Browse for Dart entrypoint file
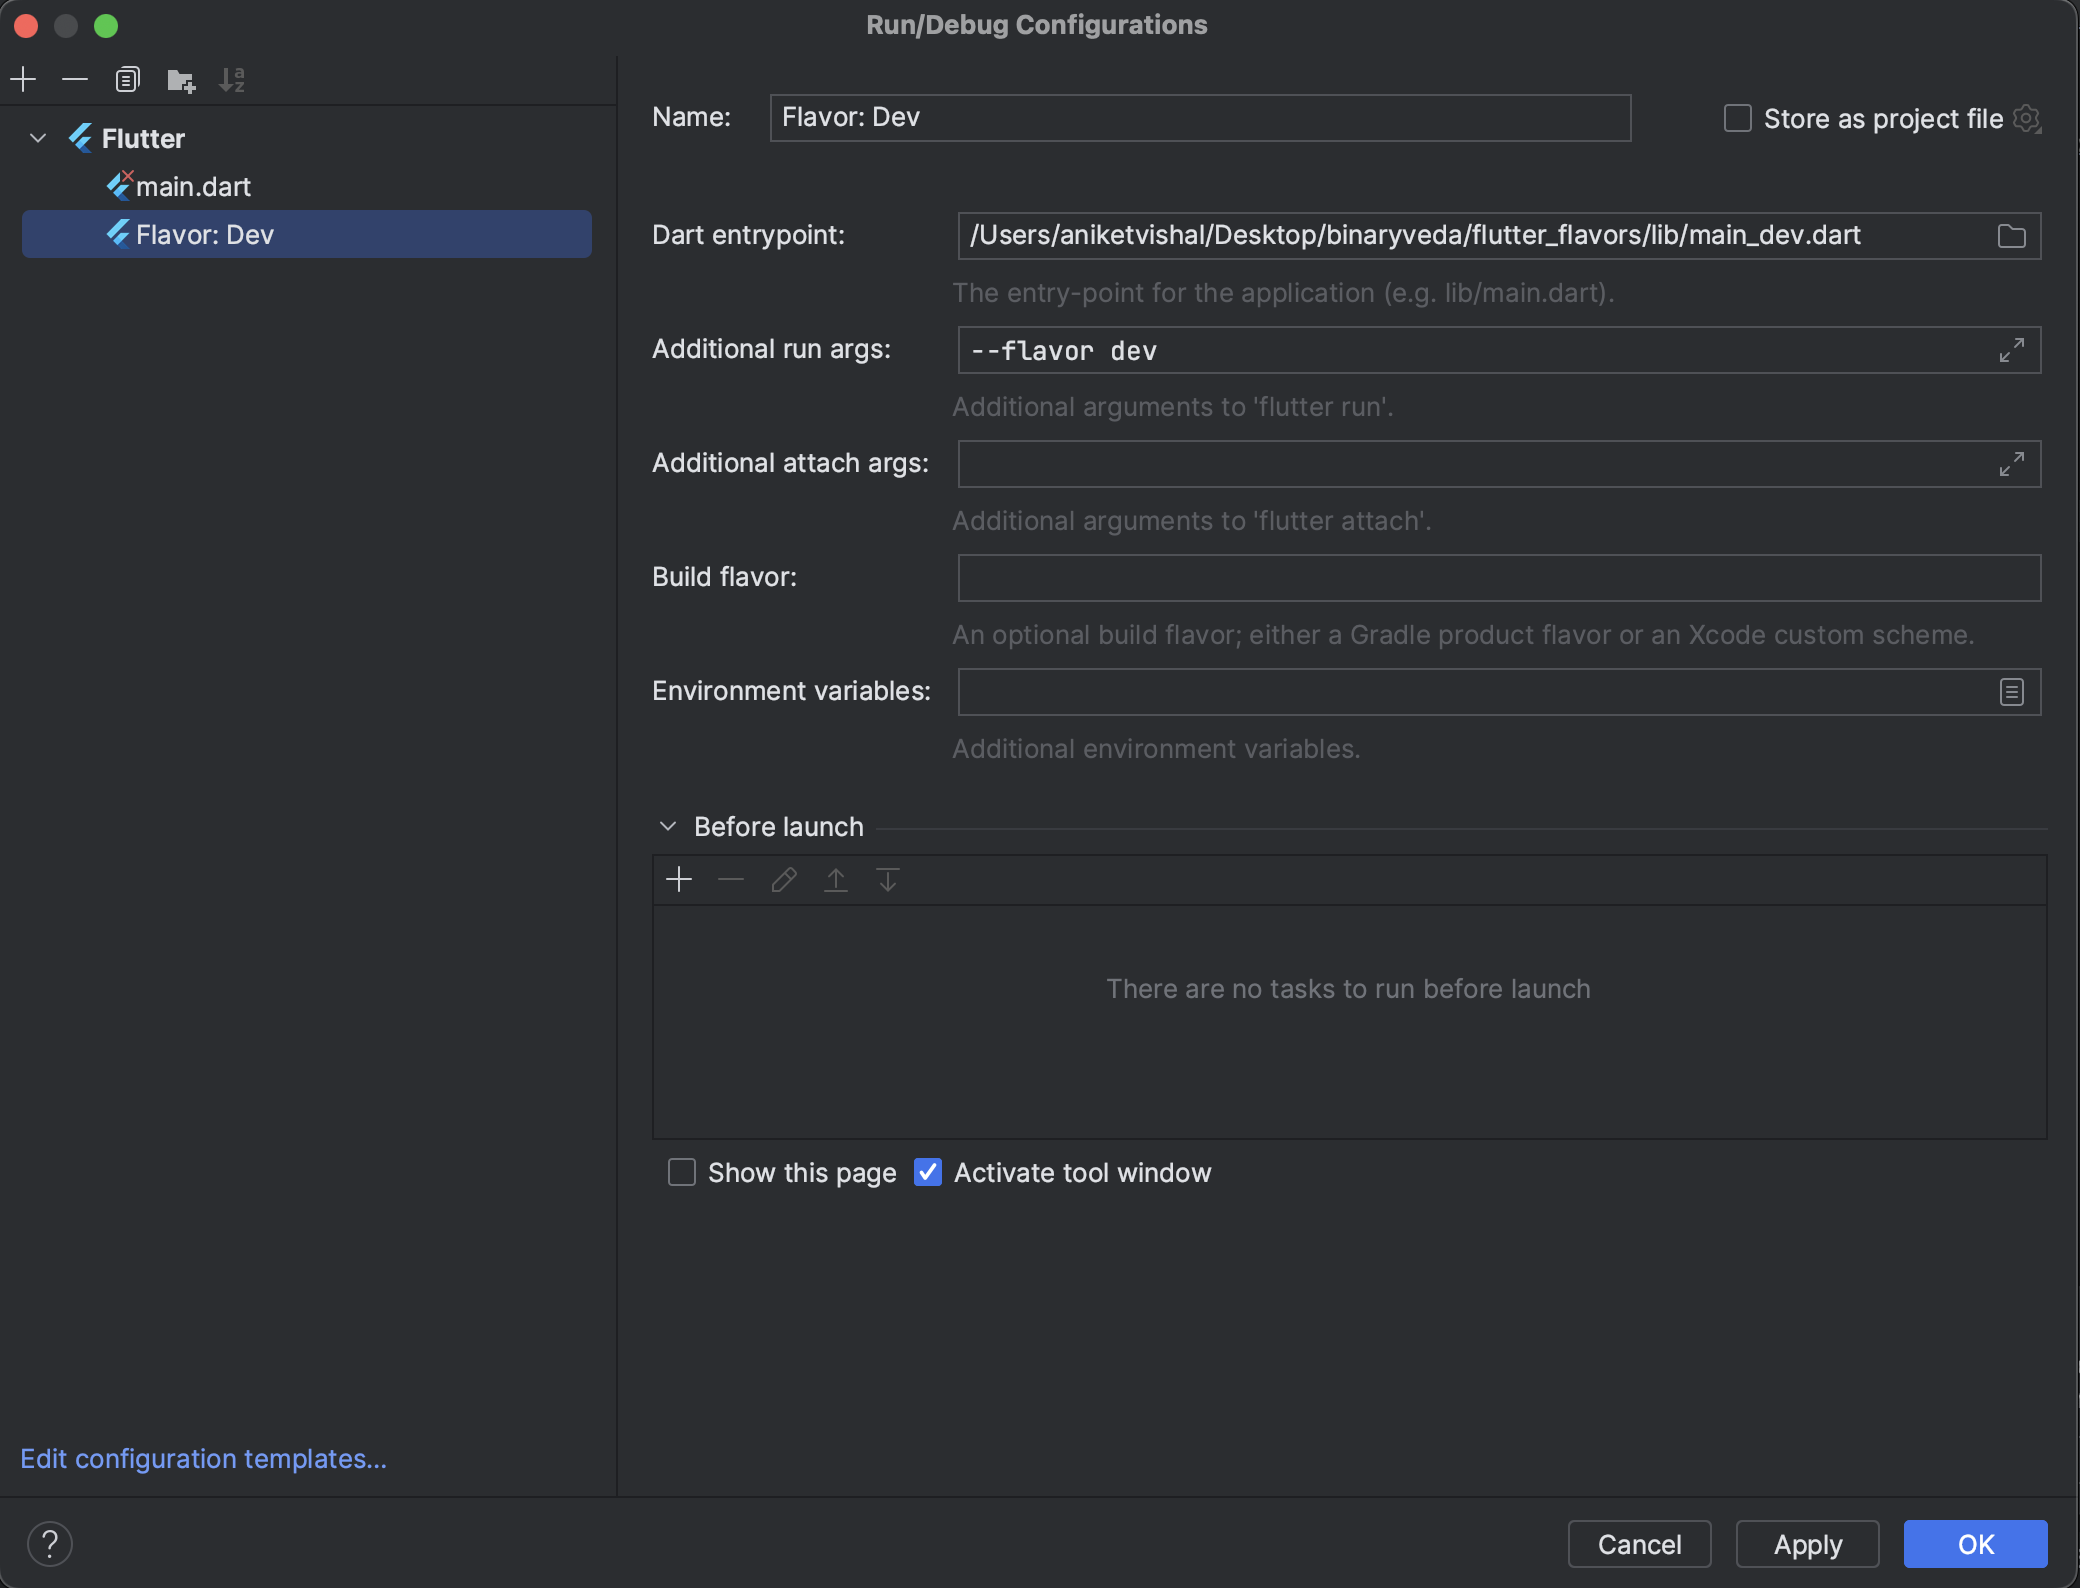Viewport: 2080px width, 1588px height. point(2011,236)
